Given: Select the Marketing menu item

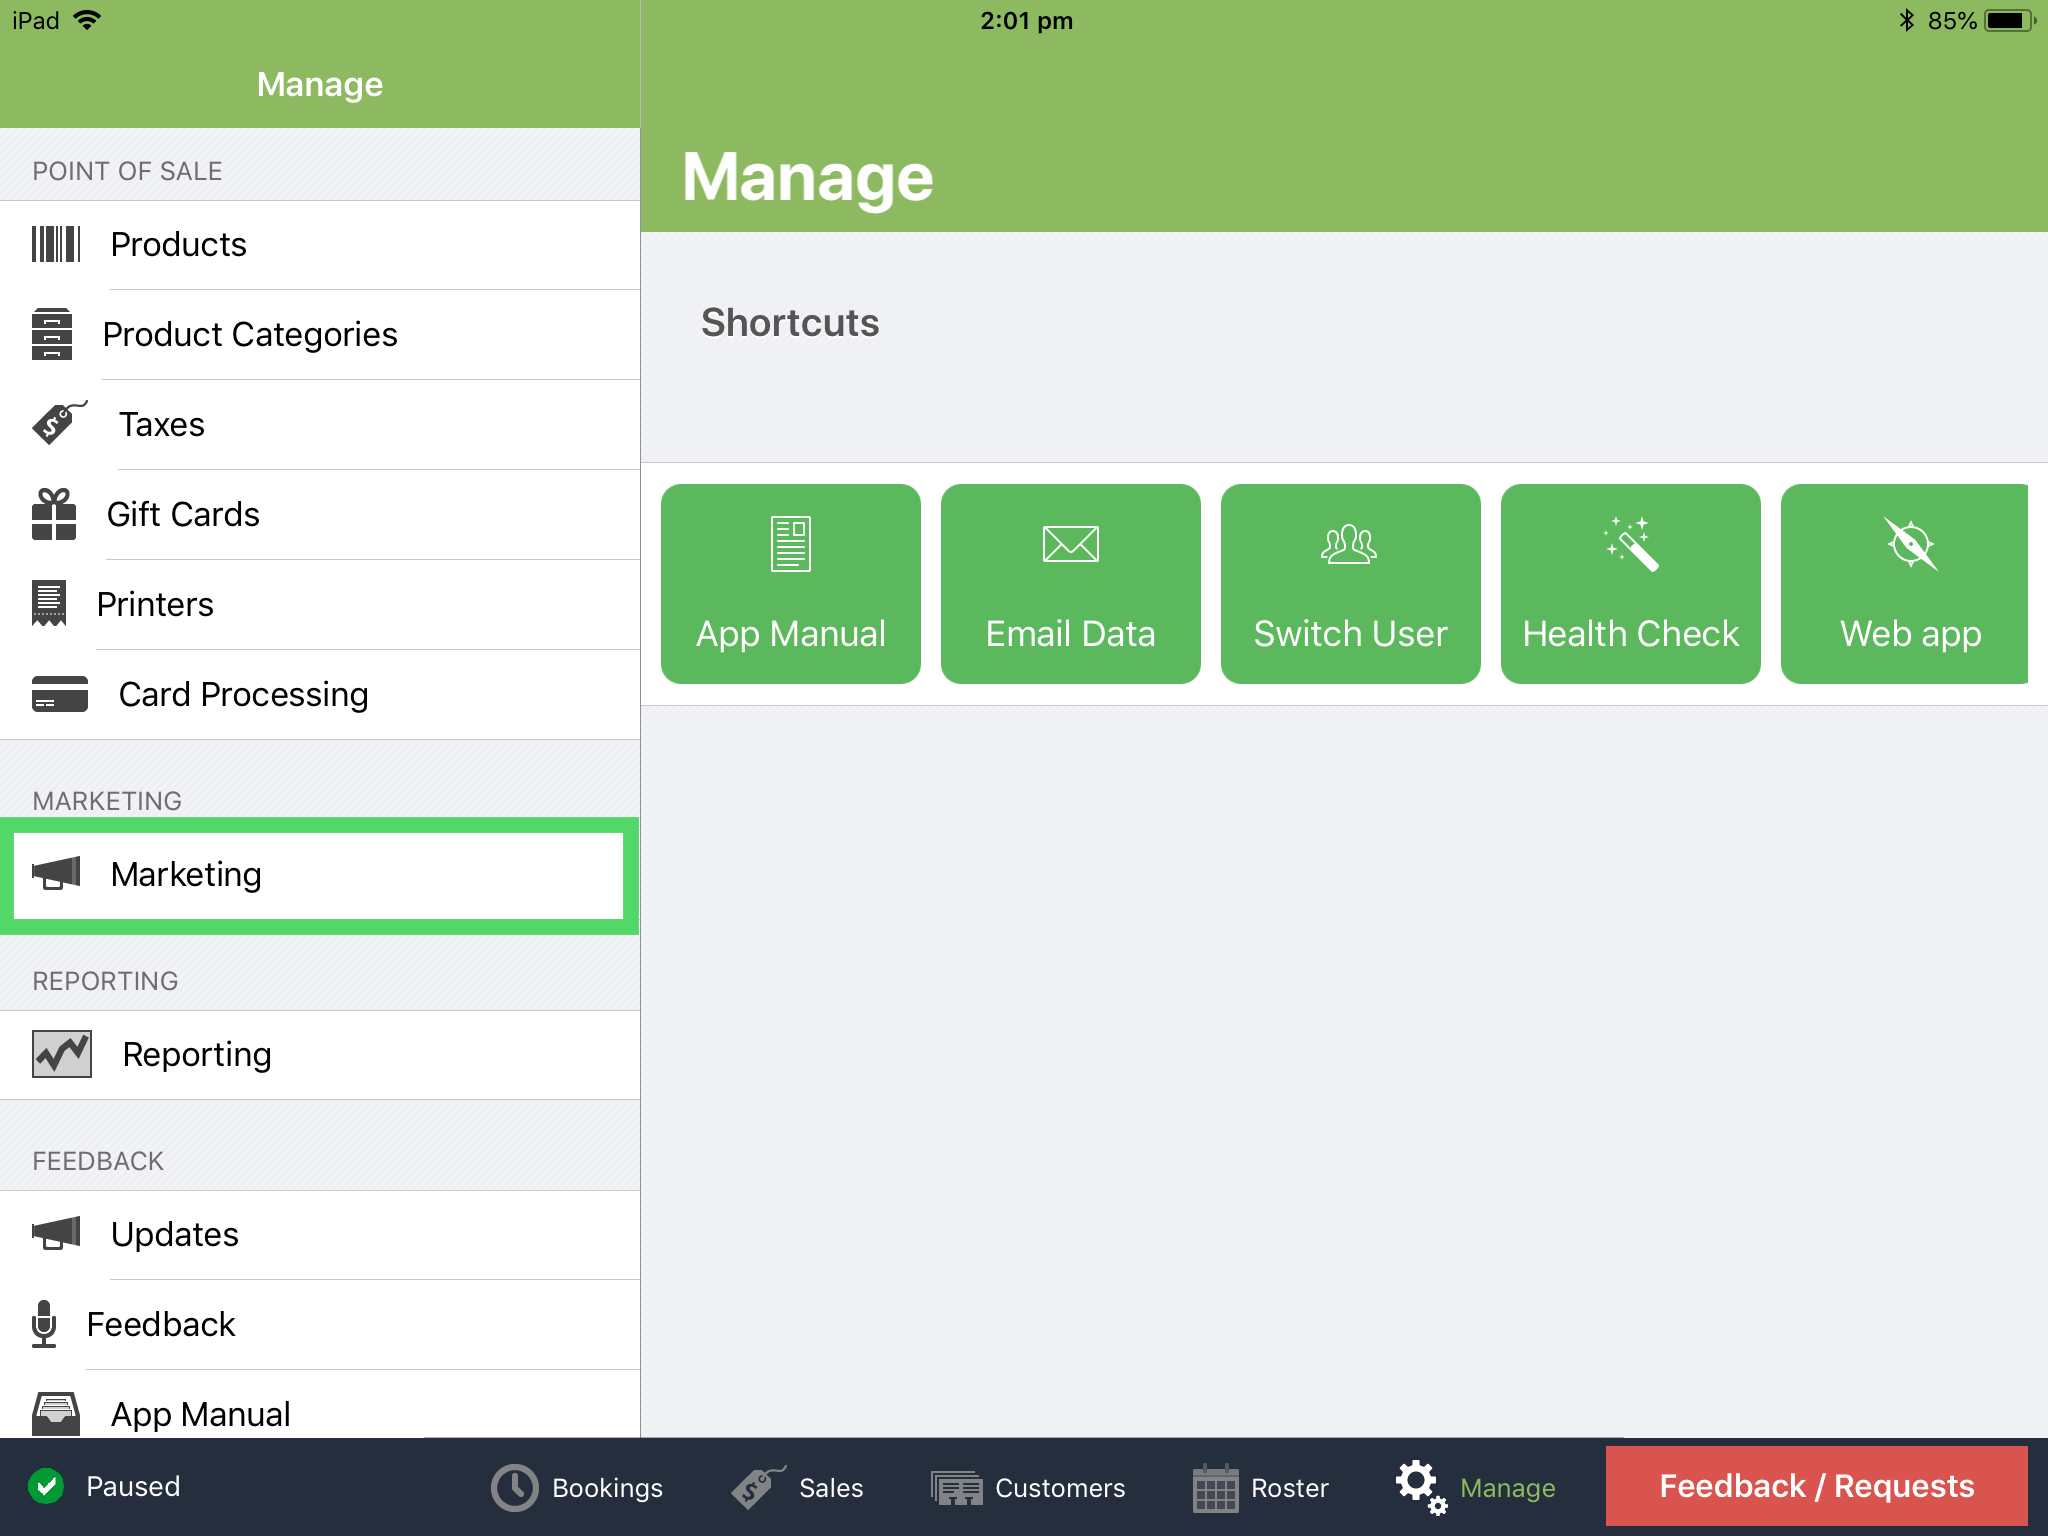Looking at the screenshot, I should 320,875.
